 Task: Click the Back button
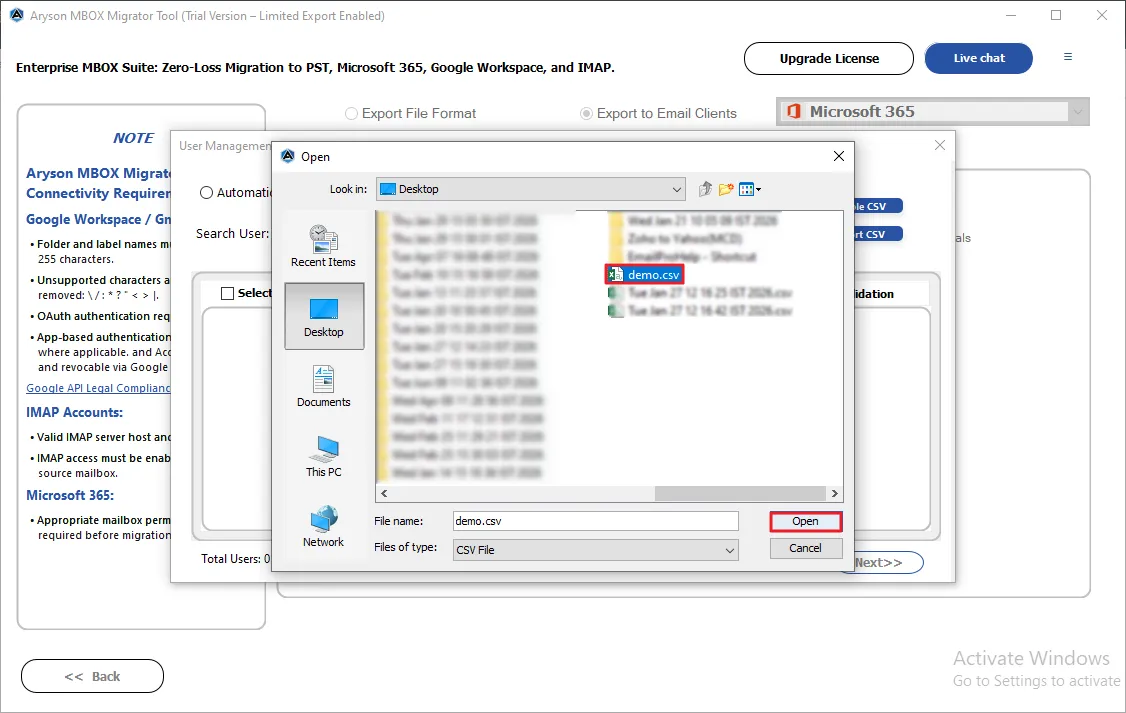[93, 676]
